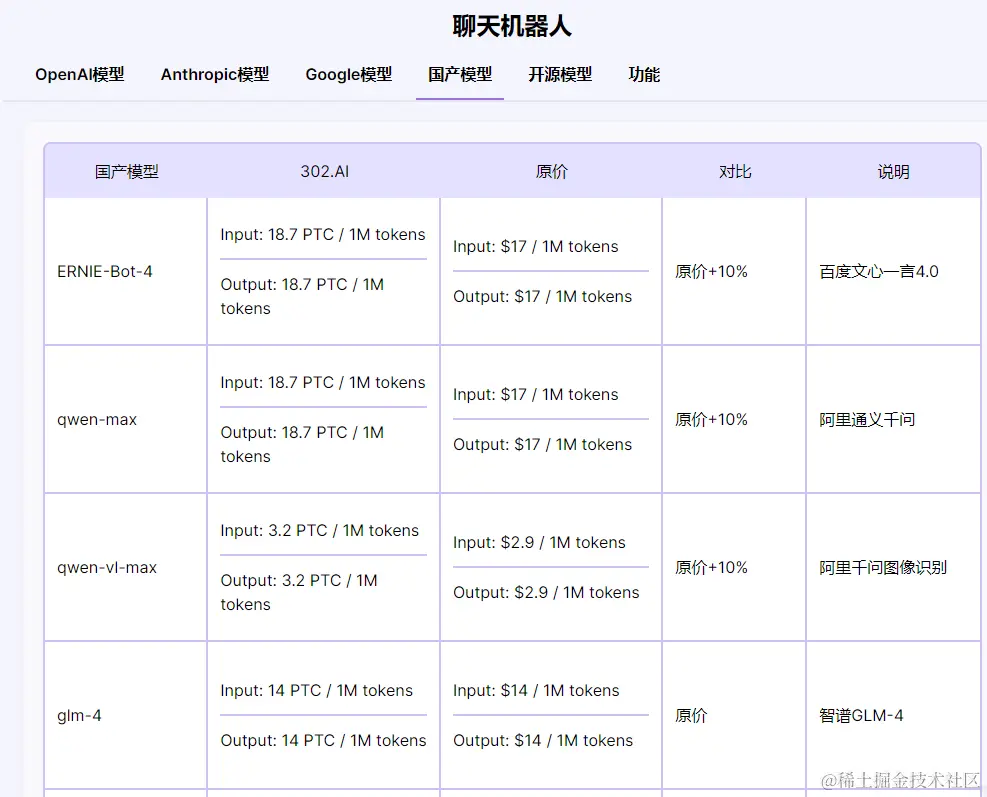Click ERNIE-Bot-4 Output 18.7 PTC price

click(x=302, y=297)
